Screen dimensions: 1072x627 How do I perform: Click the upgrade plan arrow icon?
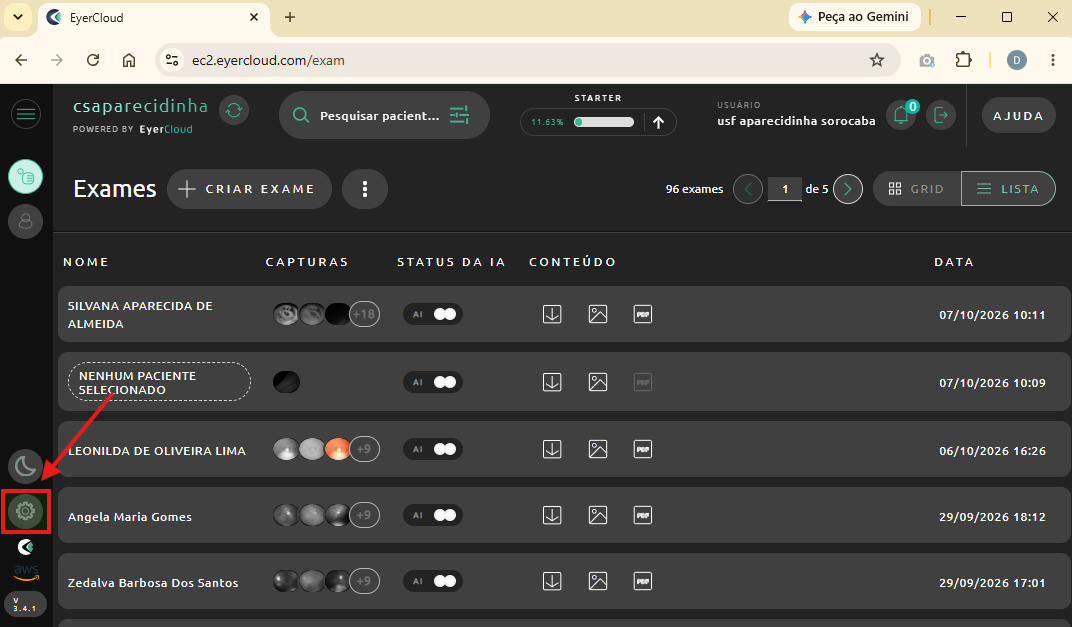(658, 122)
